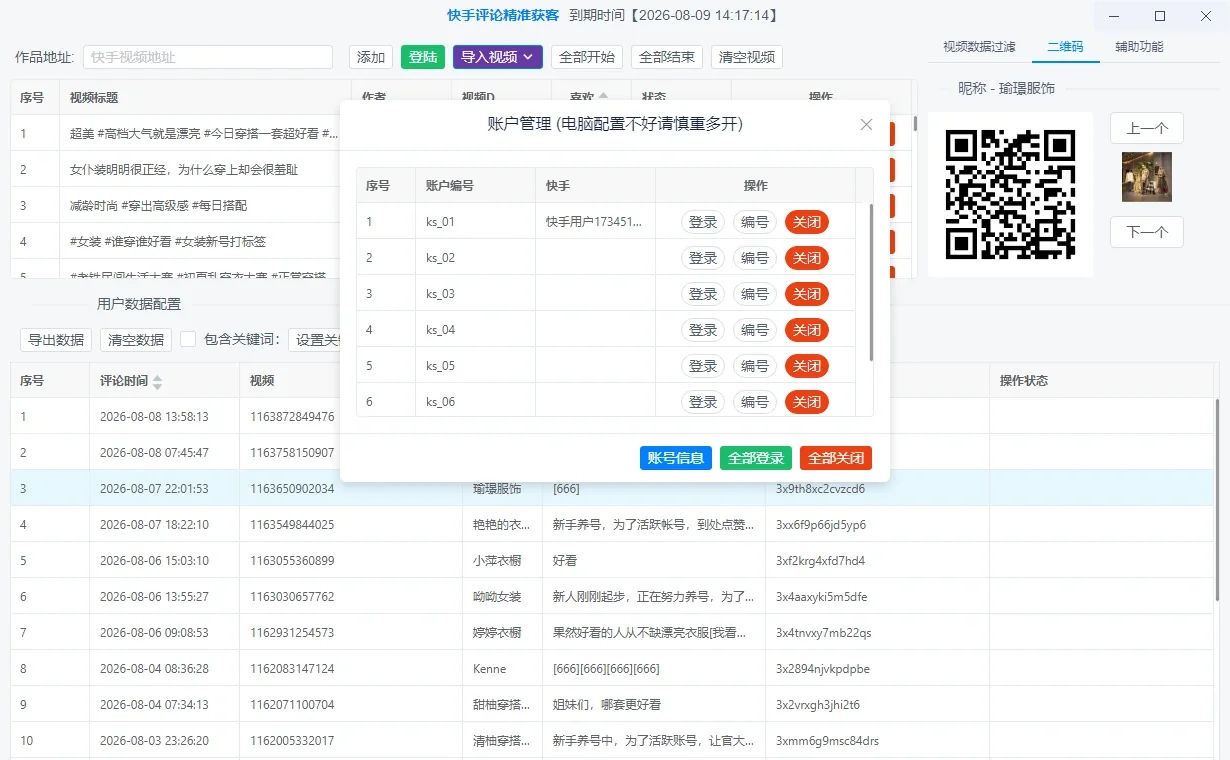Click 关闭 for account ks_03

coord(807,294)
